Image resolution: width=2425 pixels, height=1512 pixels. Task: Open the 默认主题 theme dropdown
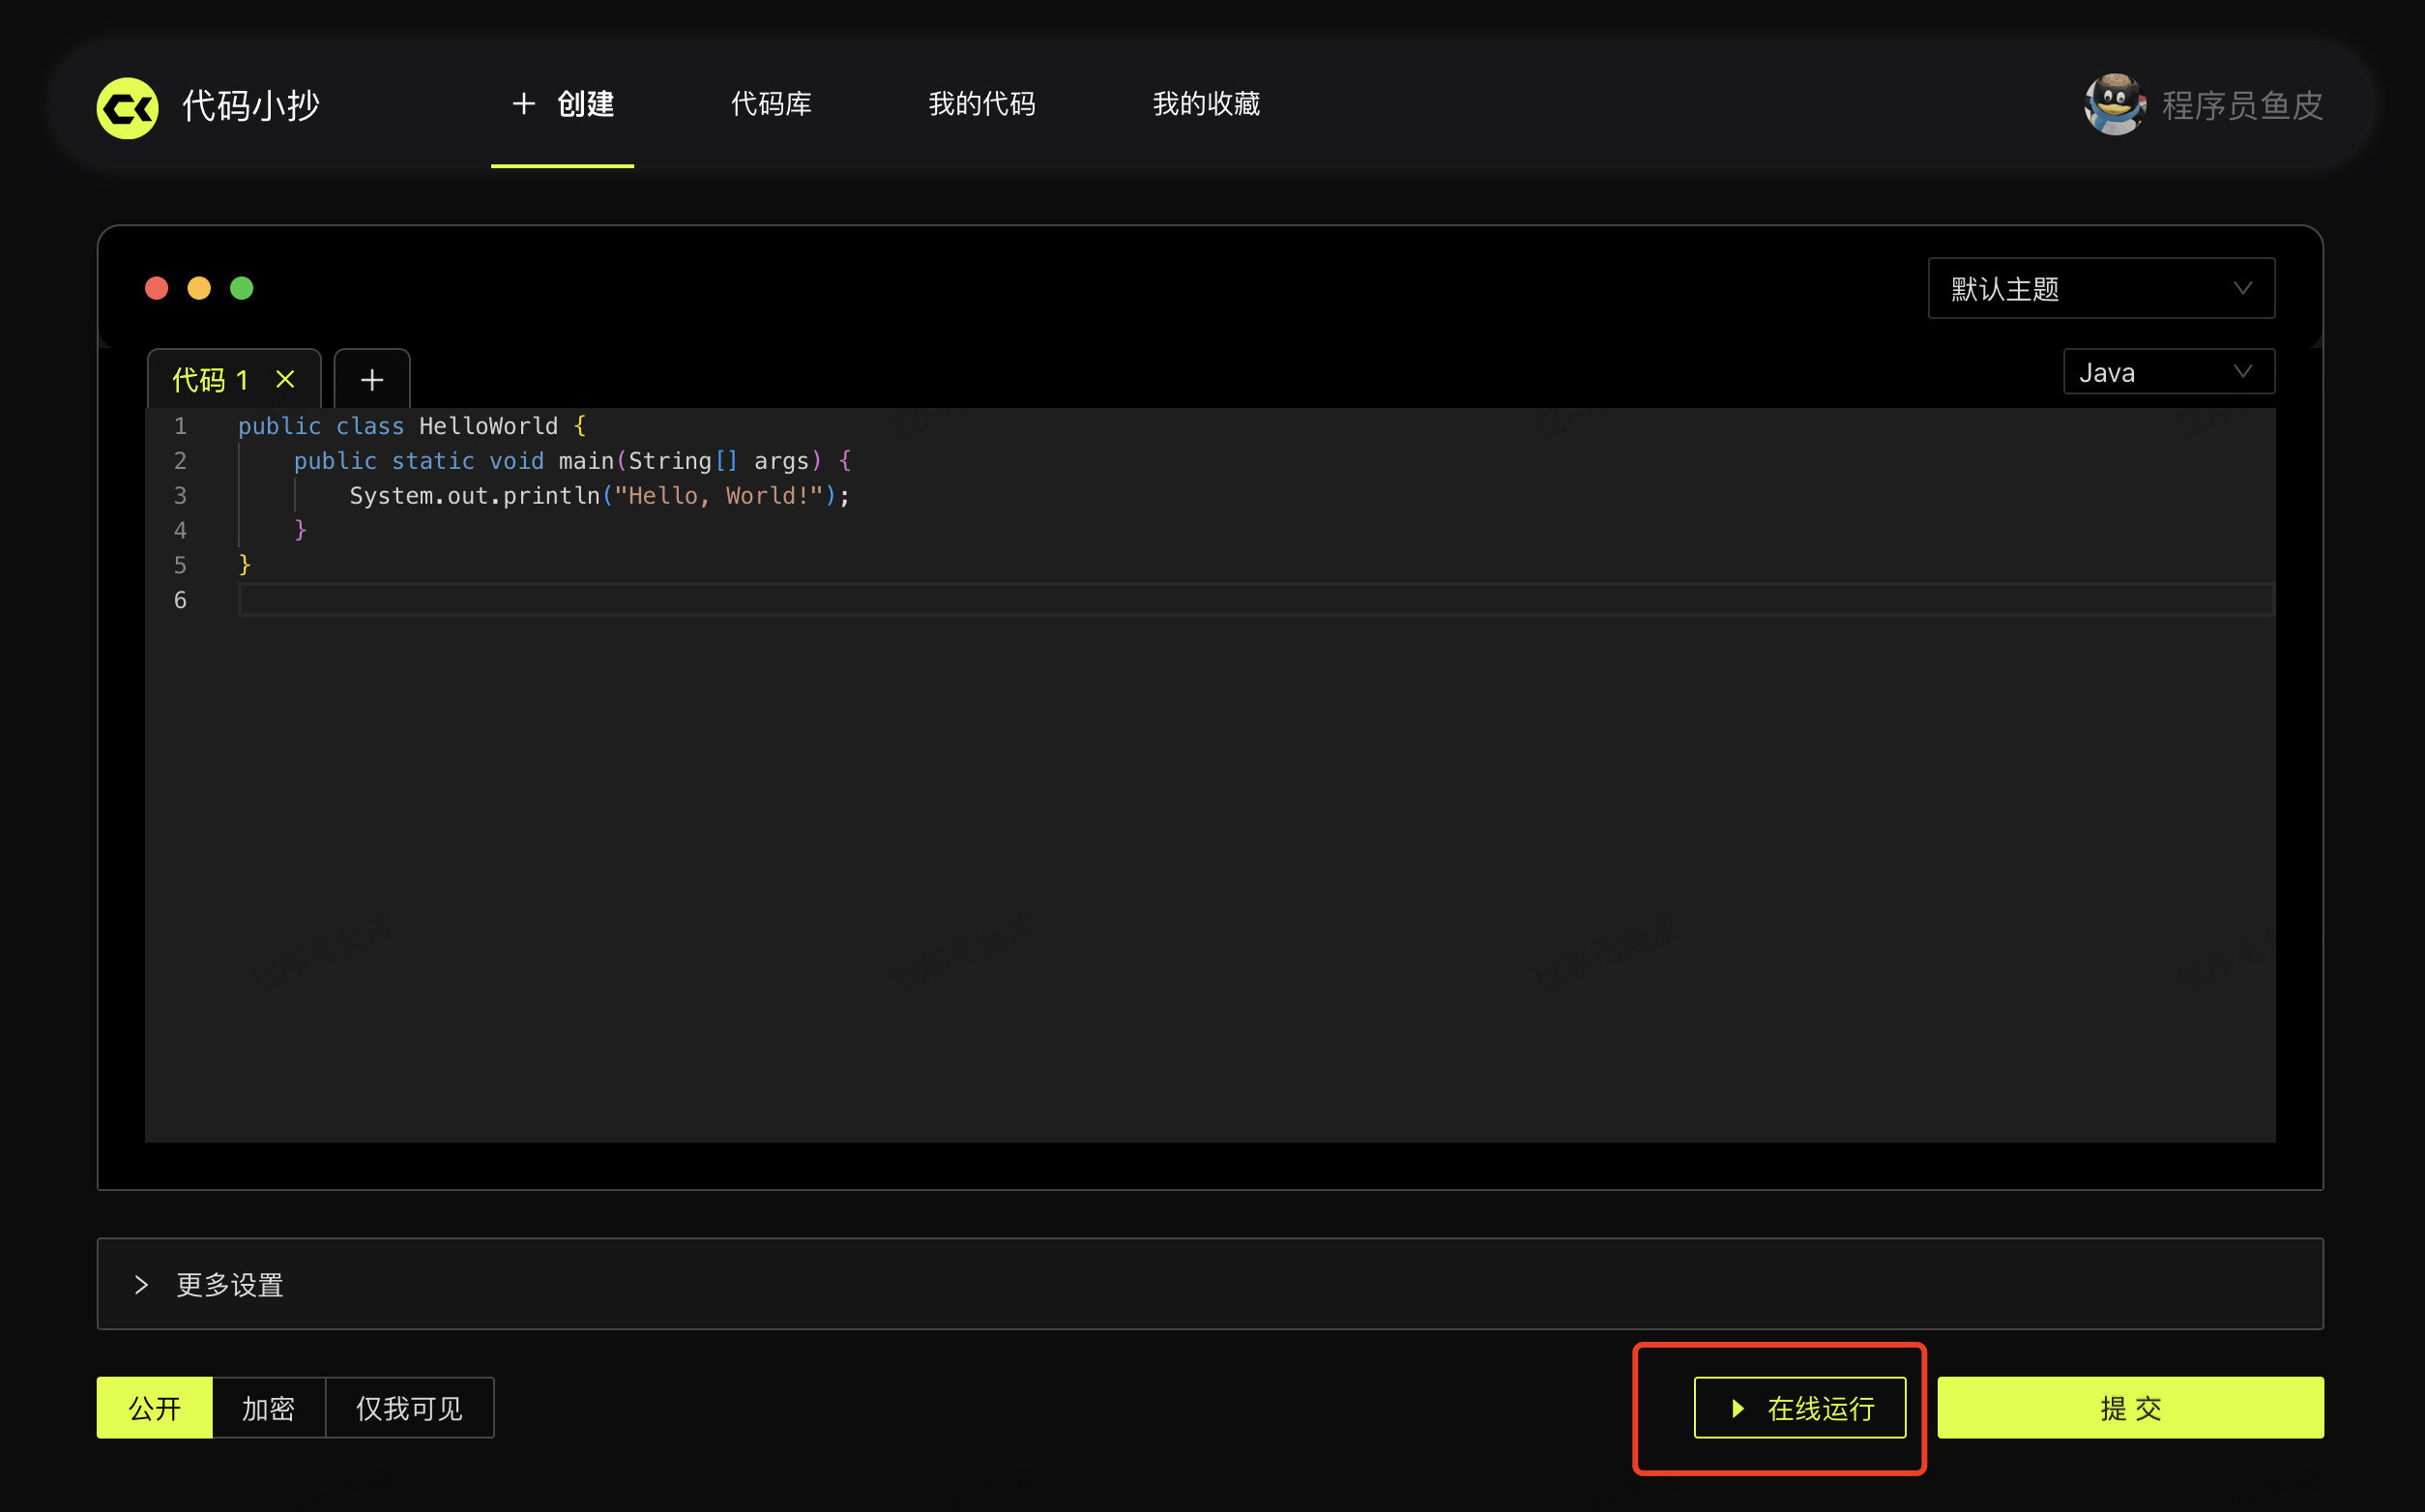click(x=2100, y=289)
